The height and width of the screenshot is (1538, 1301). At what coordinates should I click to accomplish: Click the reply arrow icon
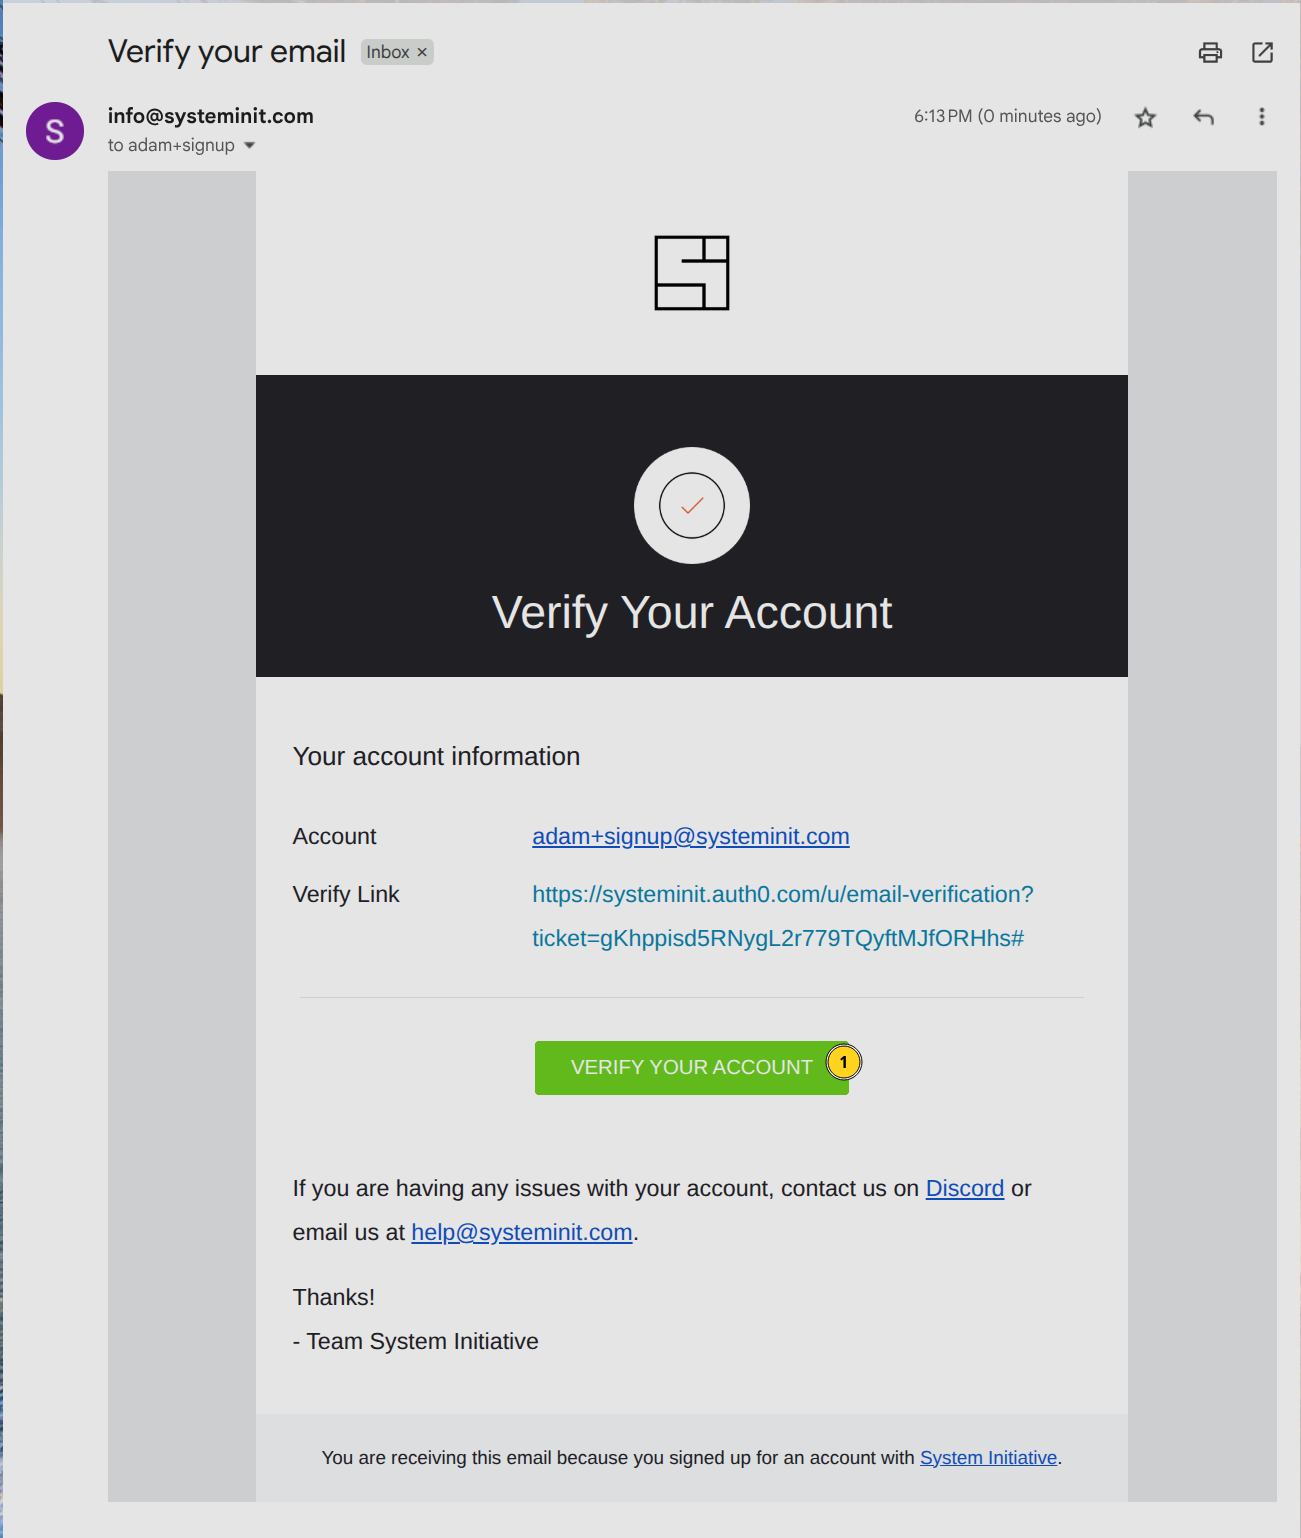[x=1203, y=118]
